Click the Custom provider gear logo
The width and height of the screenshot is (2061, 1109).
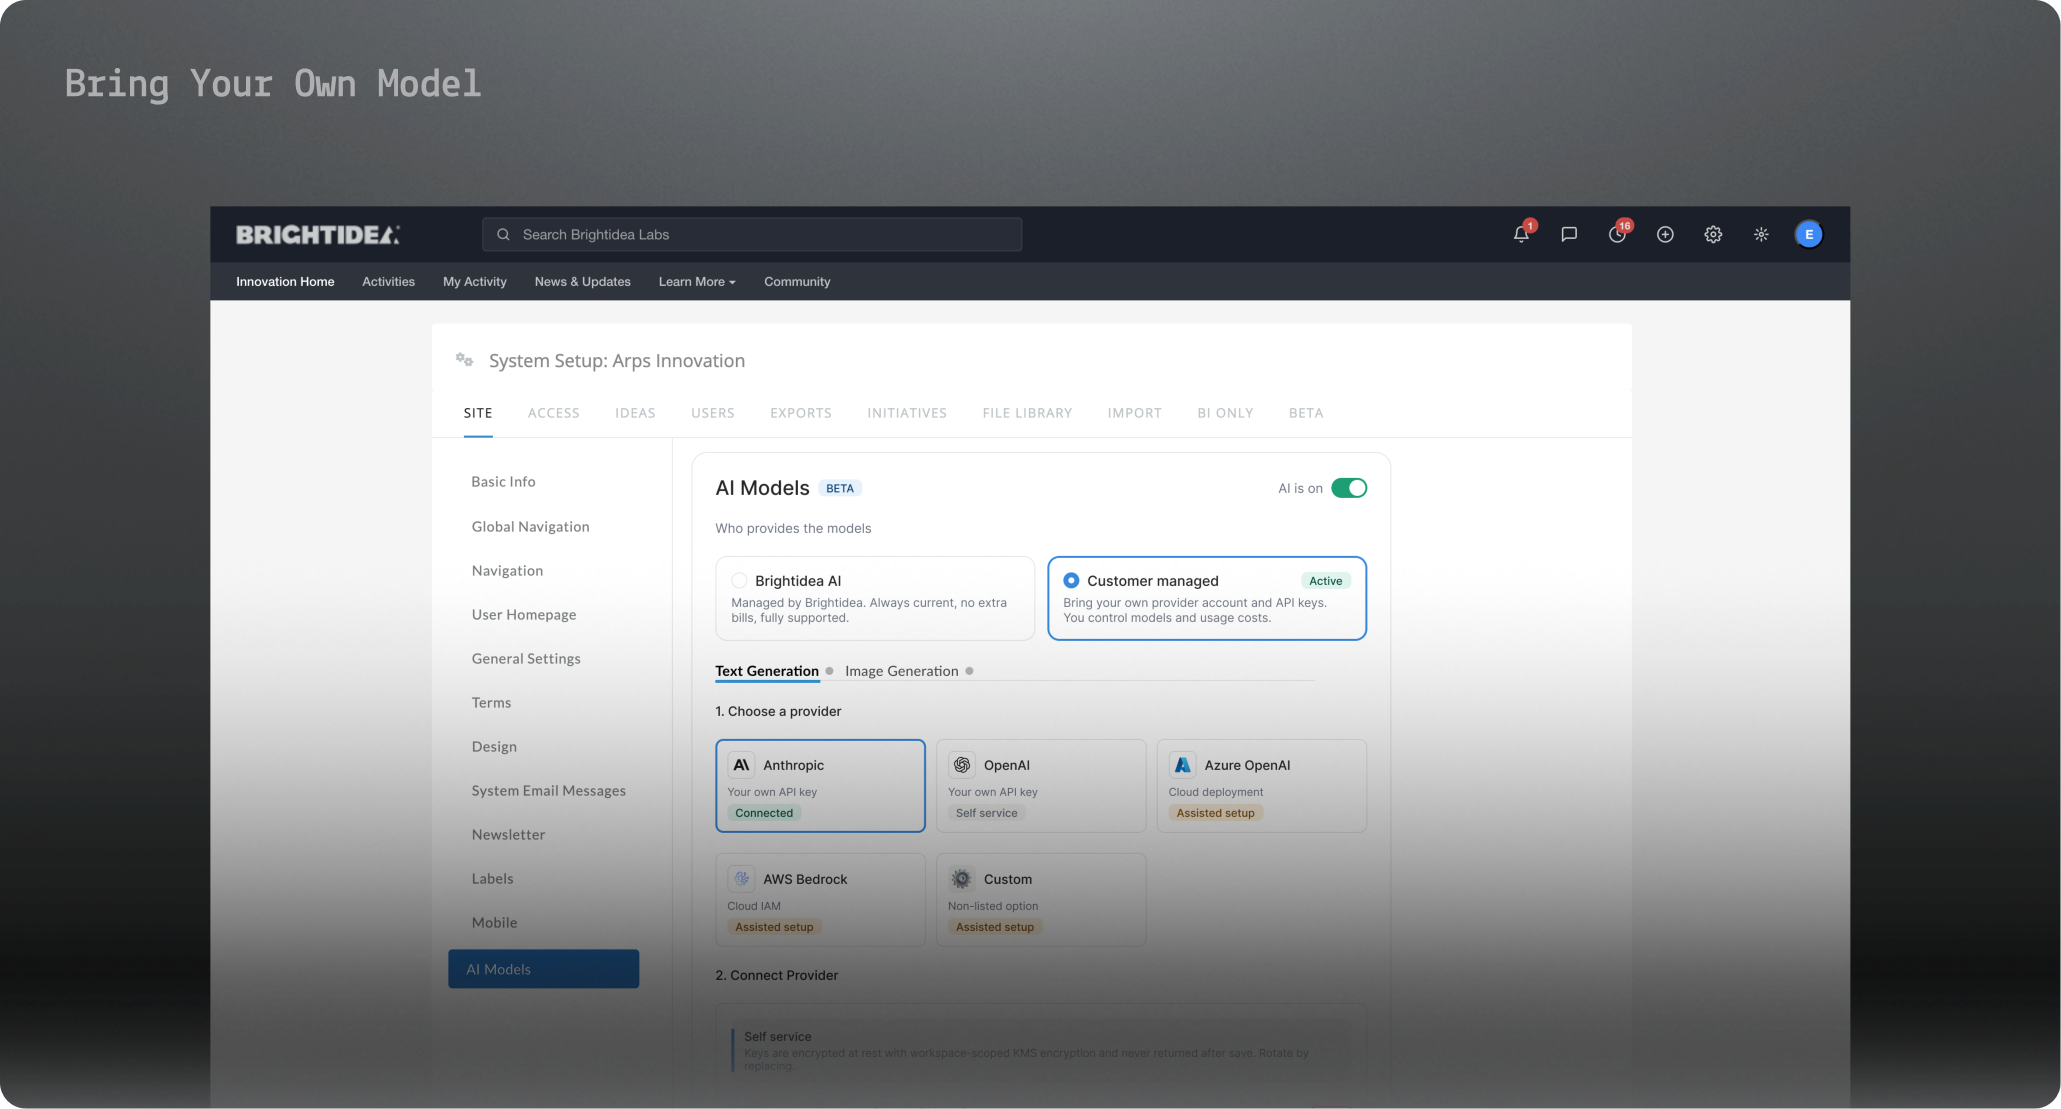click(x=962, y=879)
